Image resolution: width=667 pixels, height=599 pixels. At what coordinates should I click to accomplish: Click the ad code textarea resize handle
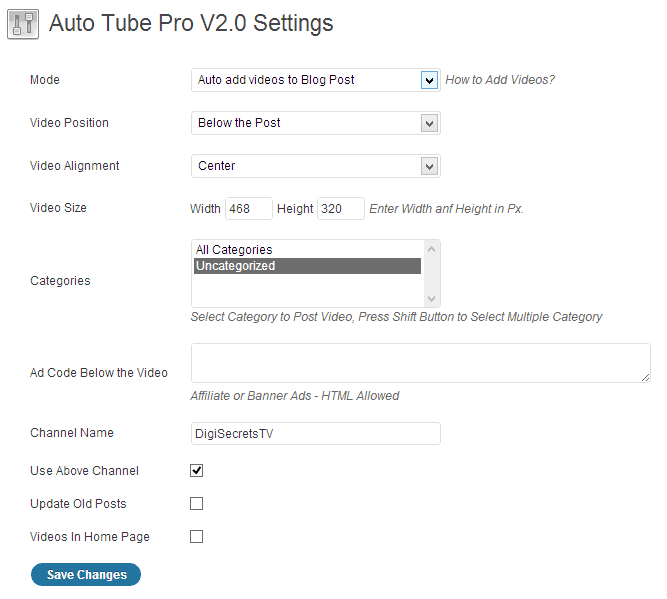pyautogui.click(x=646, y=377)
